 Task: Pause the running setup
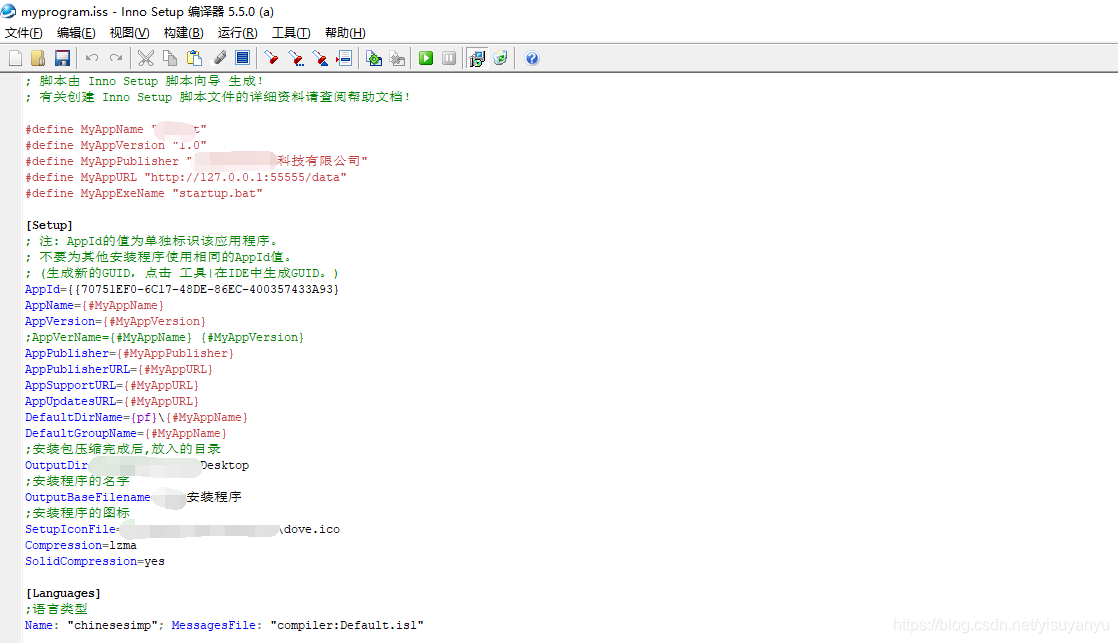(449, 58)
